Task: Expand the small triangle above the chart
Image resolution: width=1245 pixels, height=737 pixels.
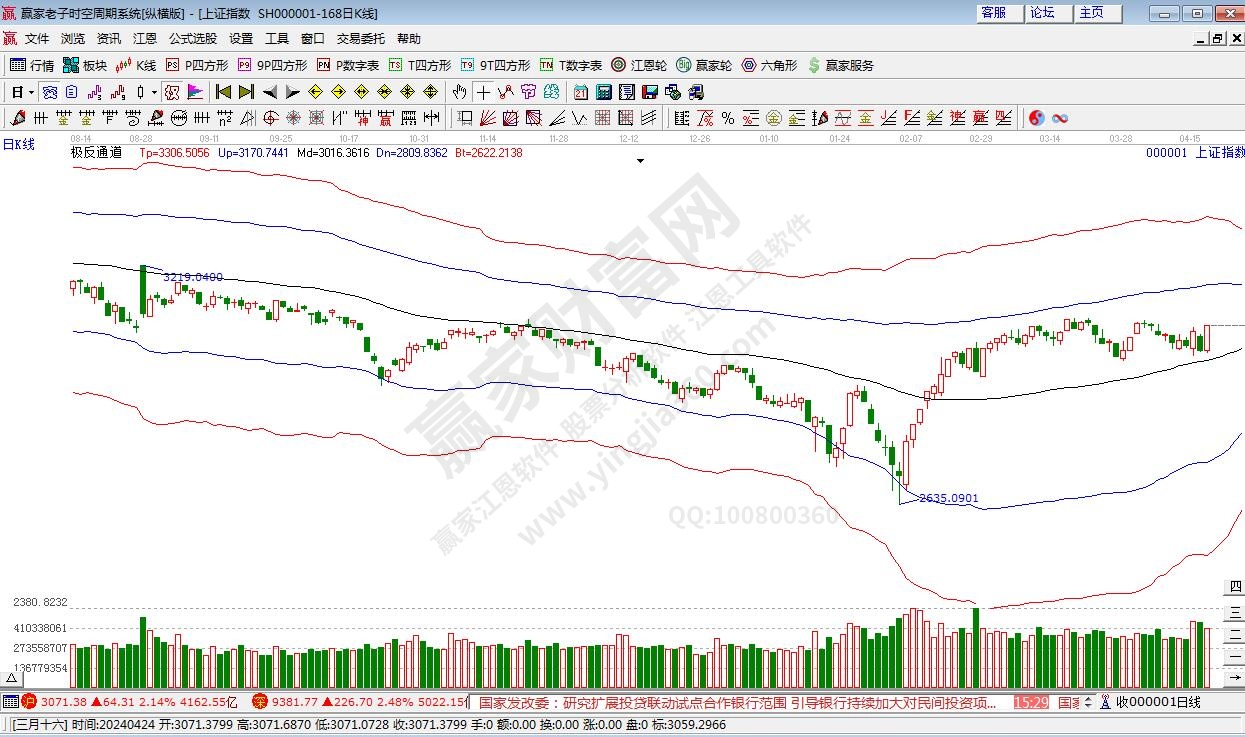Action: [x=640, y=160]
